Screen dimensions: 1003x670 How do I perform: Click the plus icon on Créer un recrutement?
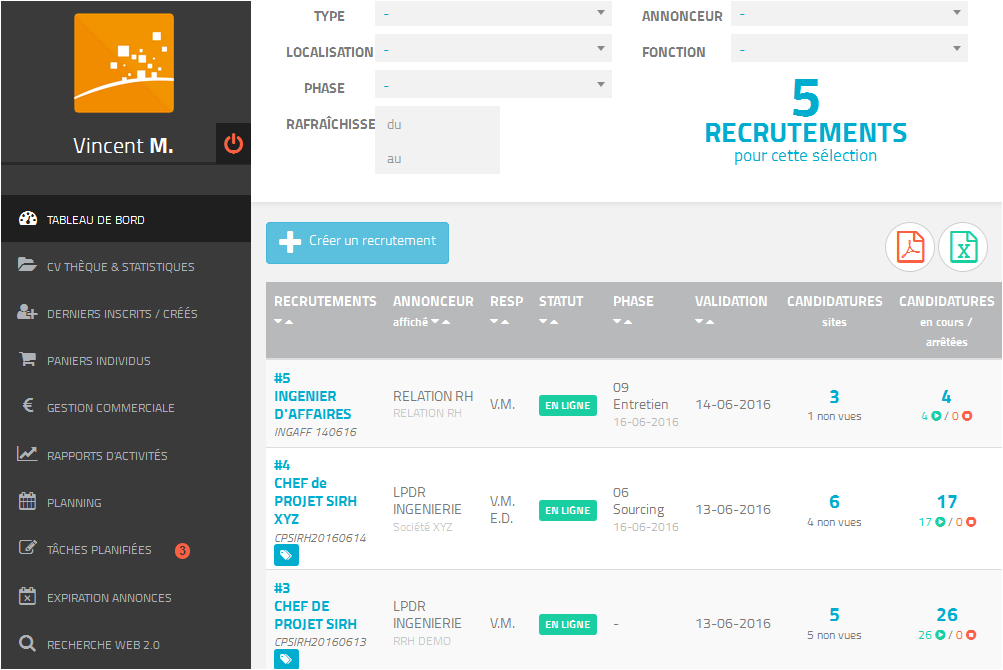290,242
